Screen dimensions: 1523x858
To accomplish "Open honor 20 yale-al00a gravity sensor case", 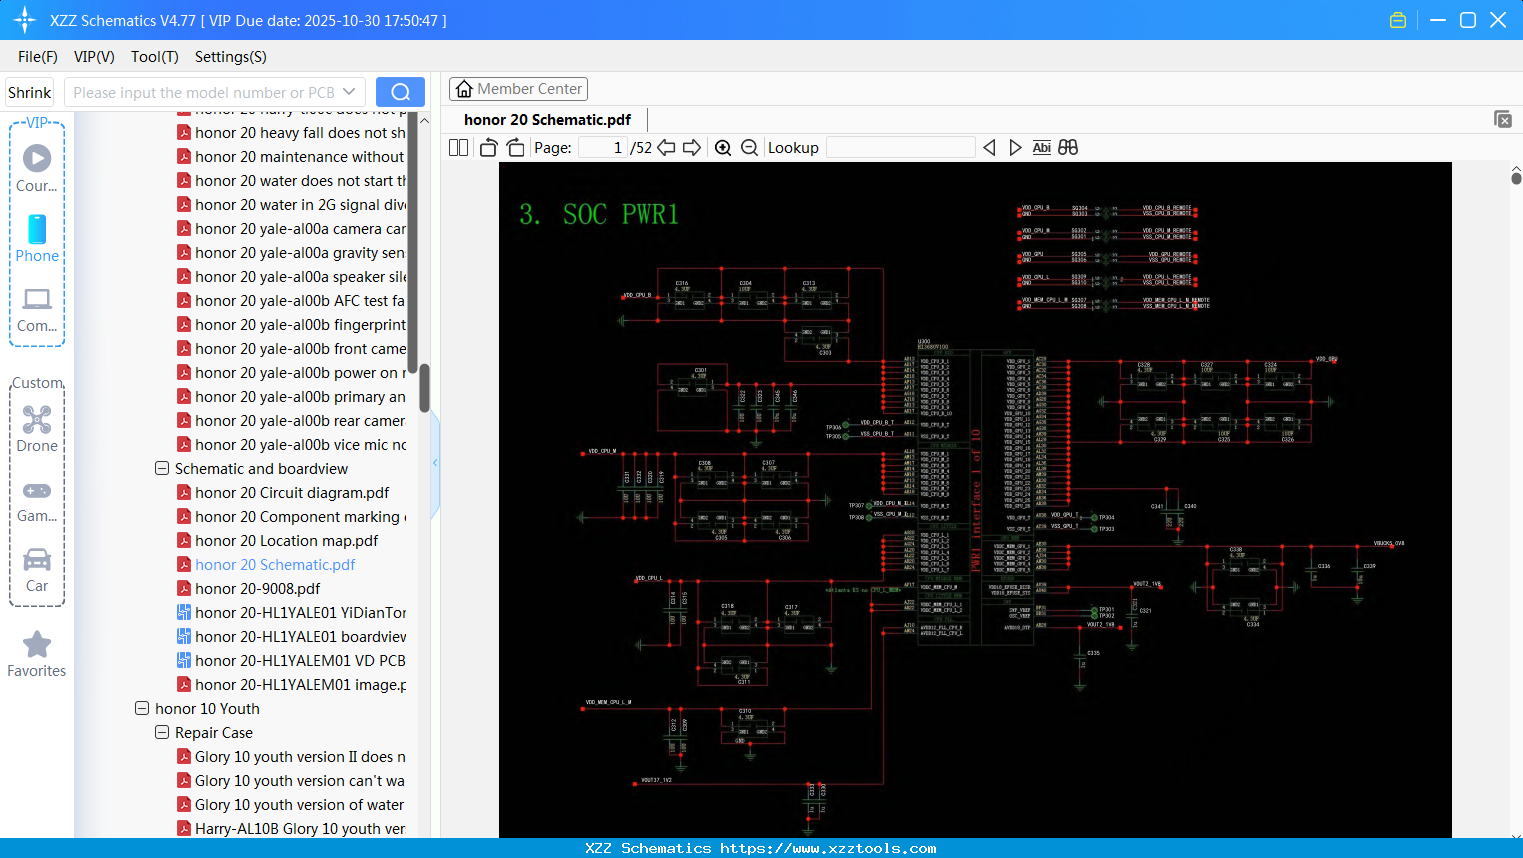I will coord(292,253).
